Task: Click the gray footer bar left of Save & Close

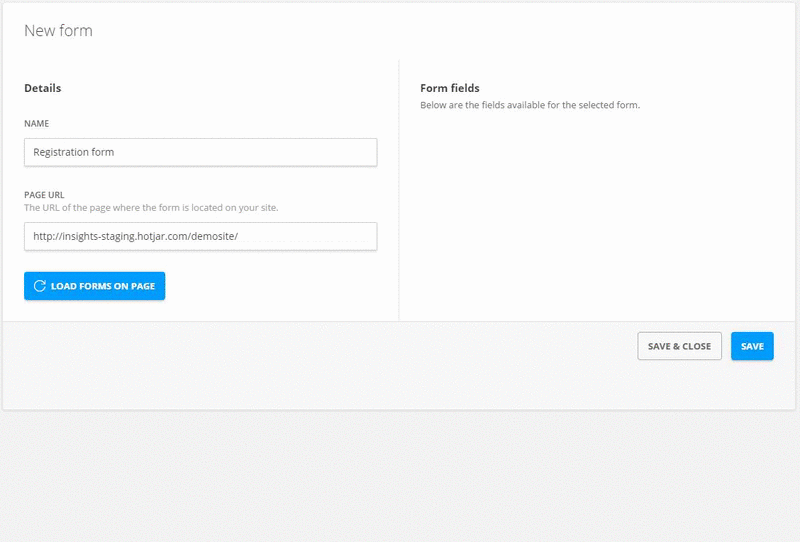Action: [x=300, y=360]
